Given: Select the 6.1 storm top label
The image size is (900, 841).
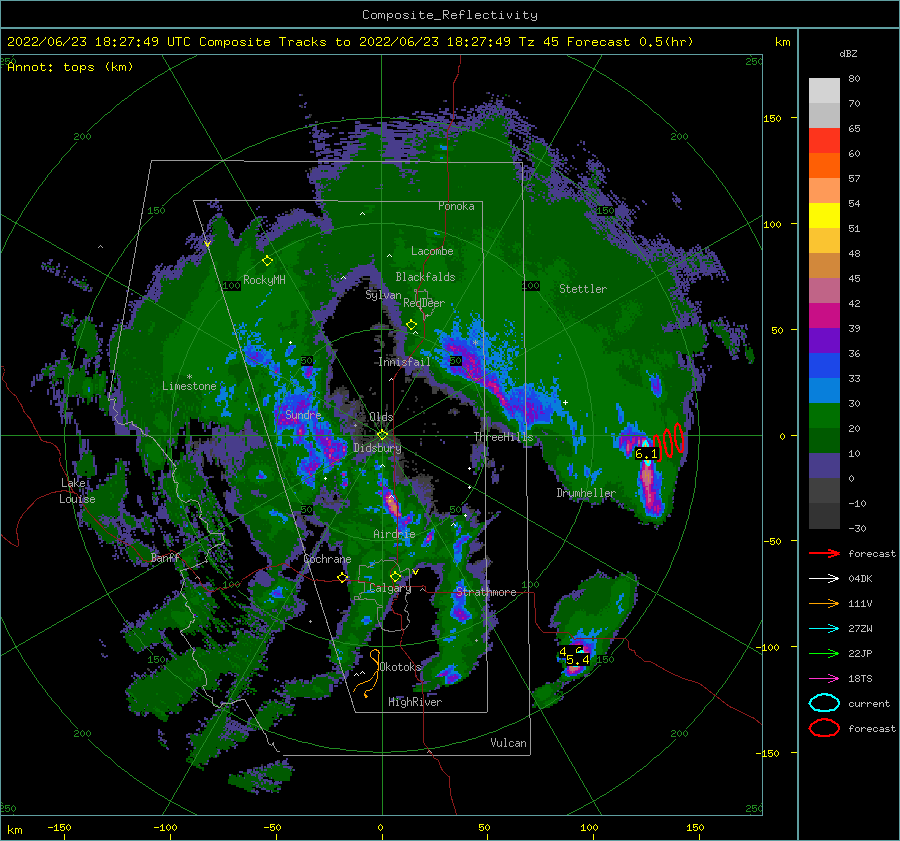Looking at the screenshot, I should coord(646,454).
